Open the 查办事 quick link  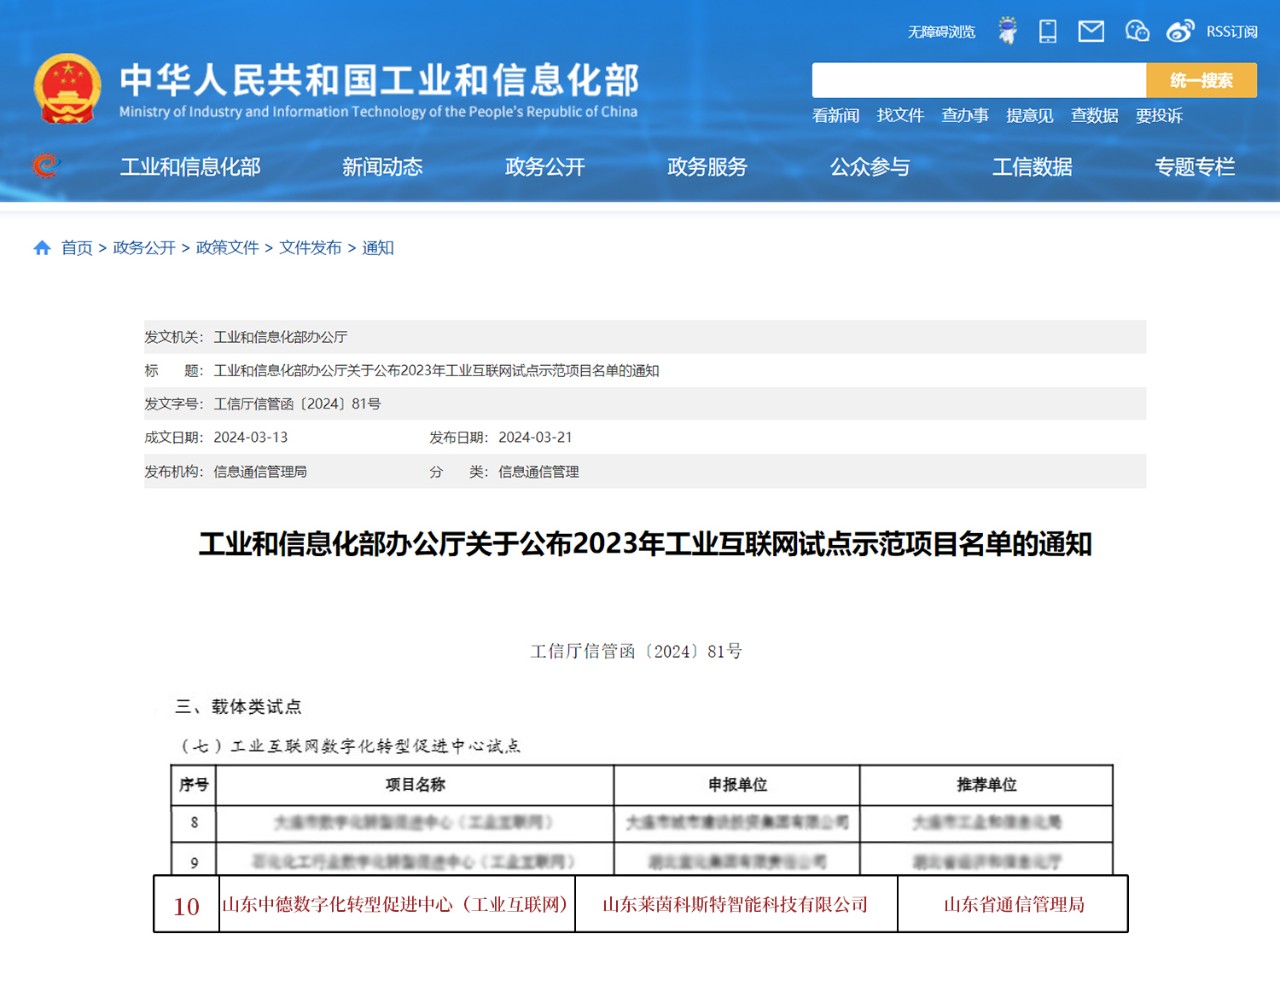tap(965, 115)
